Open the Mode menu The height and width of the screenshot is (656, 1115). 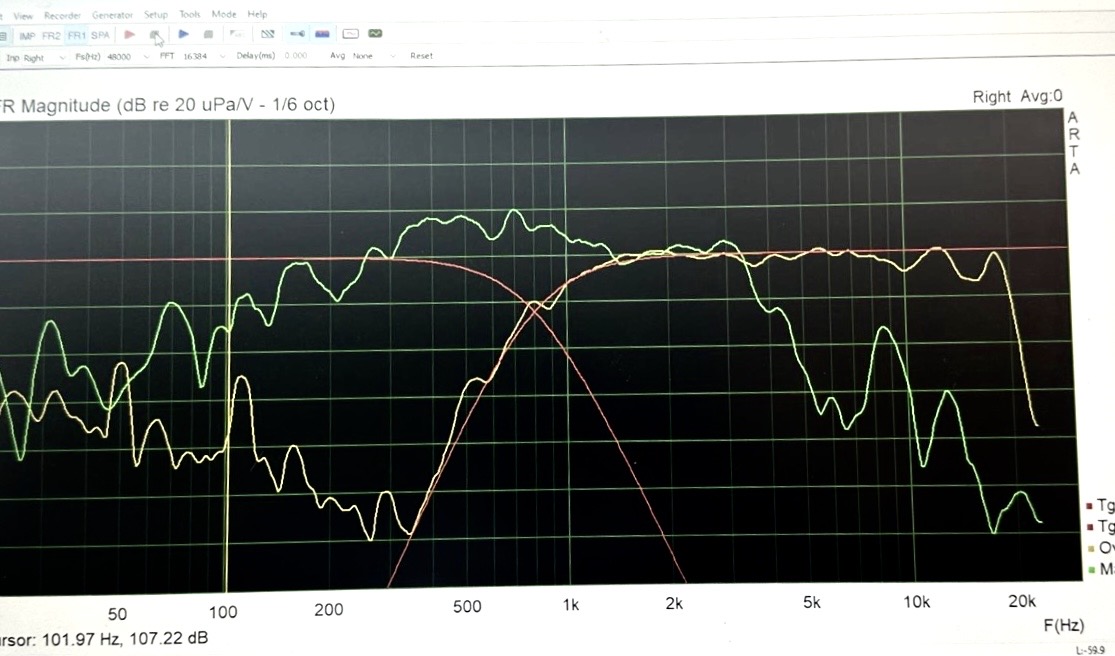(x=223, y=14)
